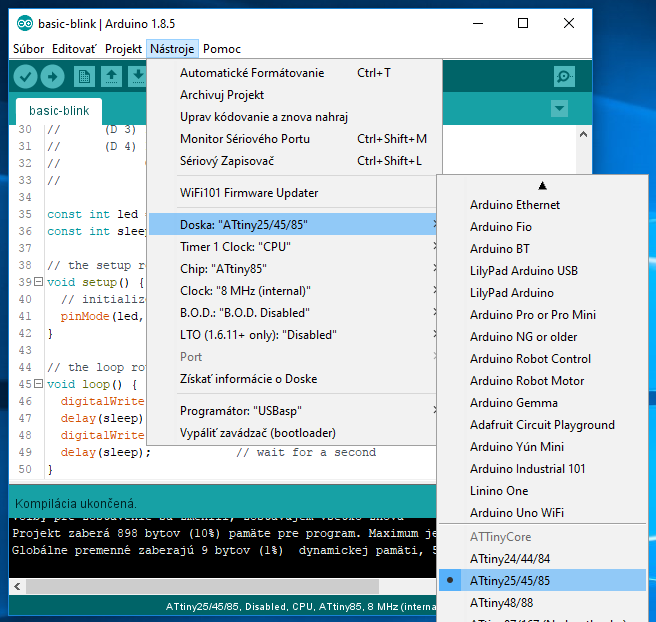The height and width of the screenshot is (622, 656).
Task: Select Adafruit Circuit Playground board
Action: tap(542, 425)
